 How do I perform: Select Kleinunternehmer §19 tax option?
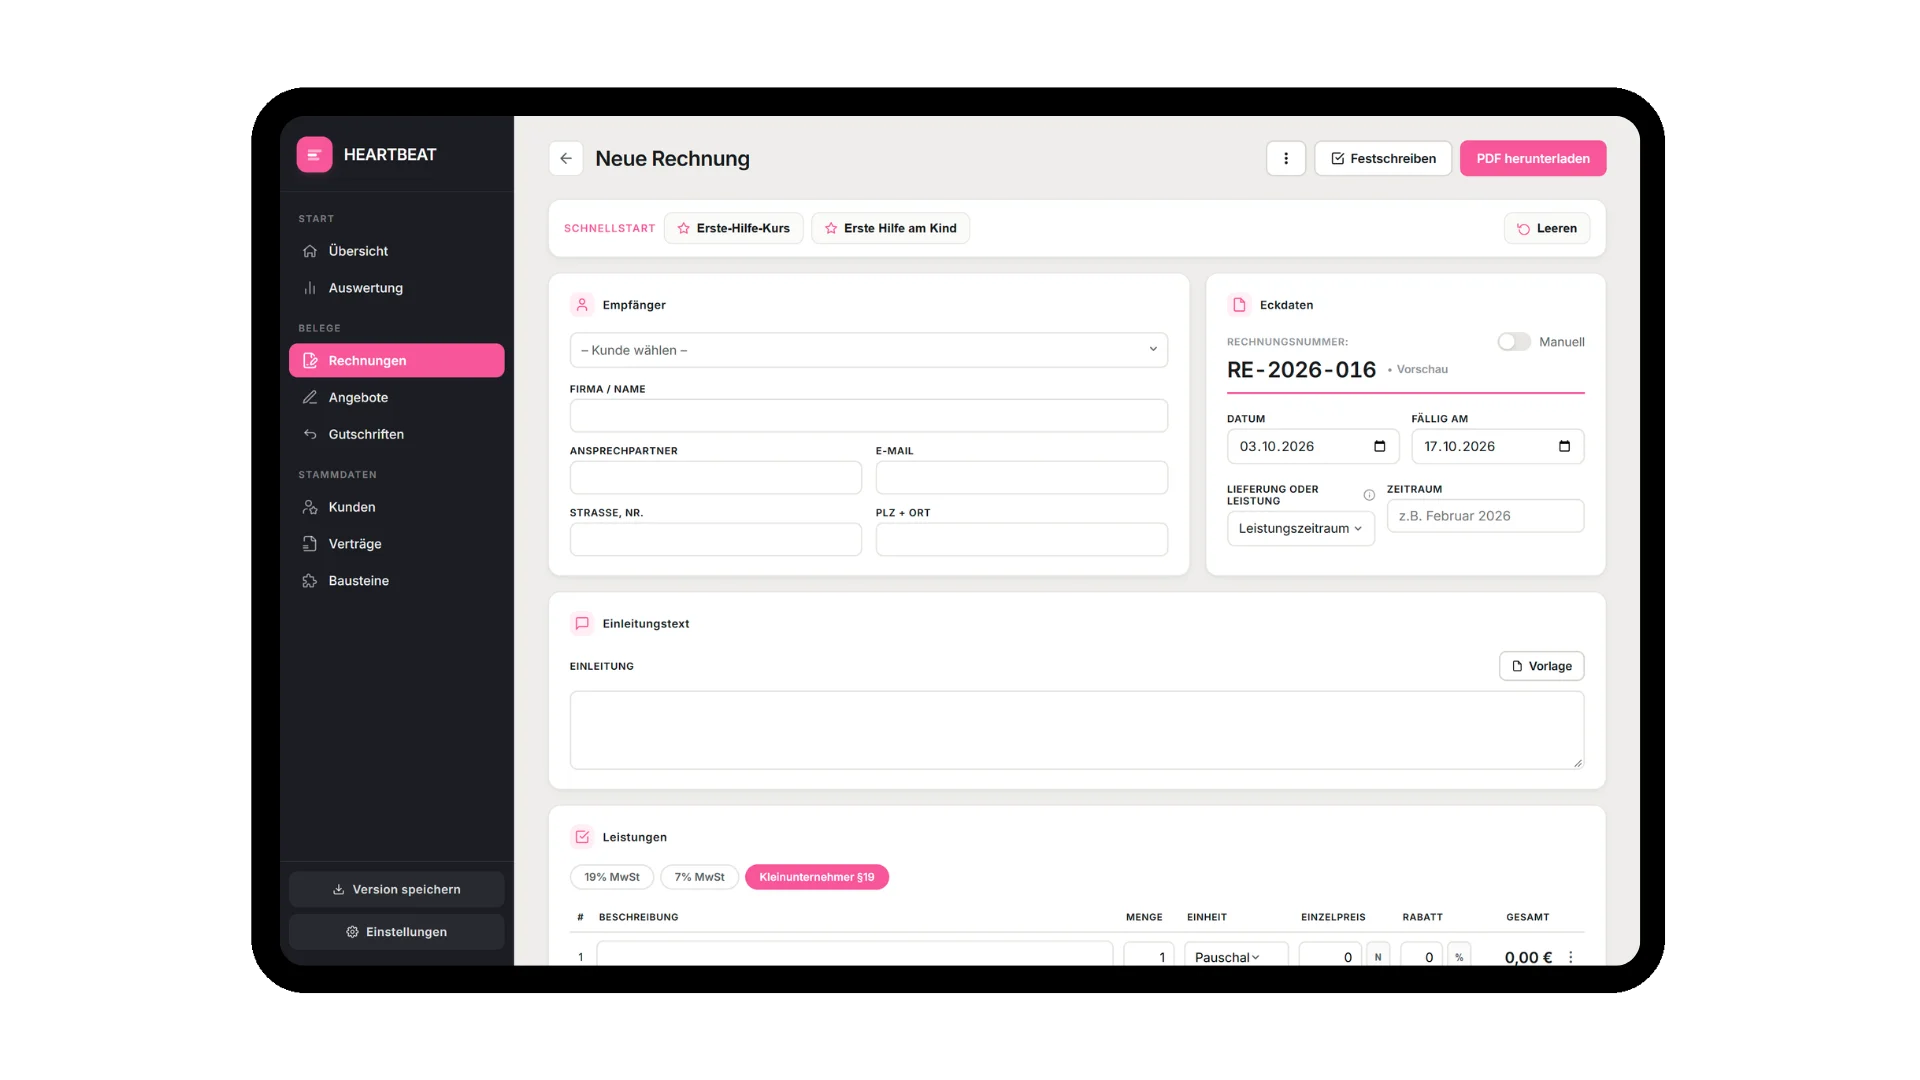(x=816, y=877)
